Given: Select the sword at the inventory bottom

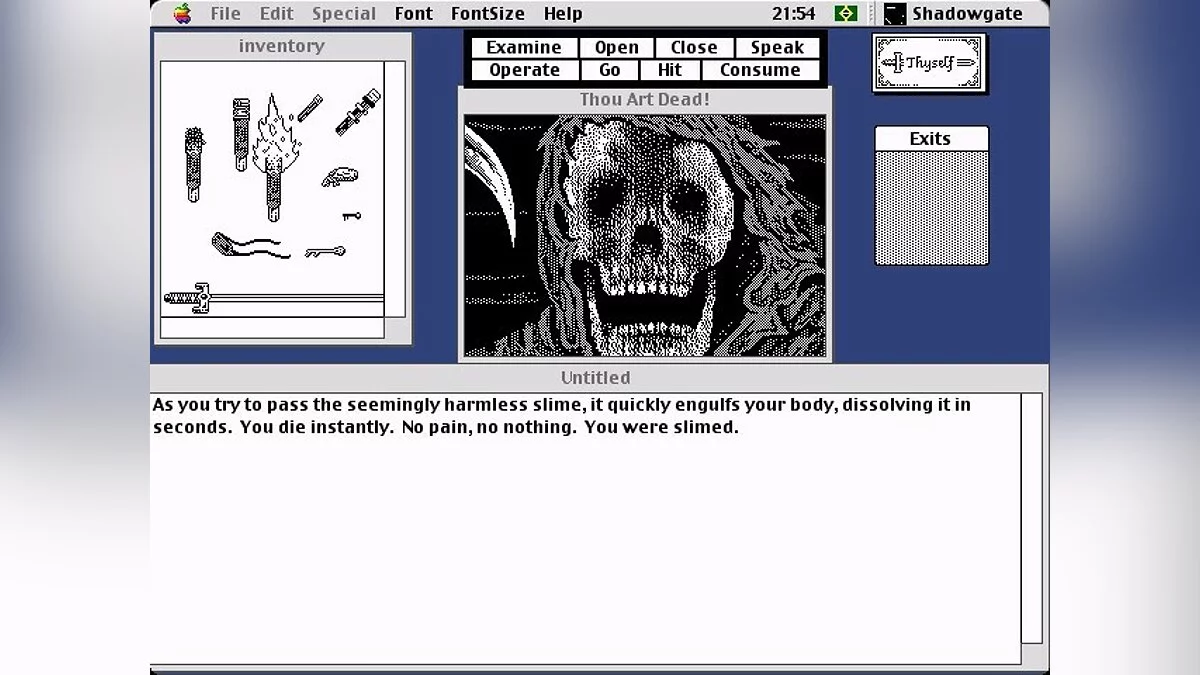Looking at the screenshot, I should coord(273,297).
